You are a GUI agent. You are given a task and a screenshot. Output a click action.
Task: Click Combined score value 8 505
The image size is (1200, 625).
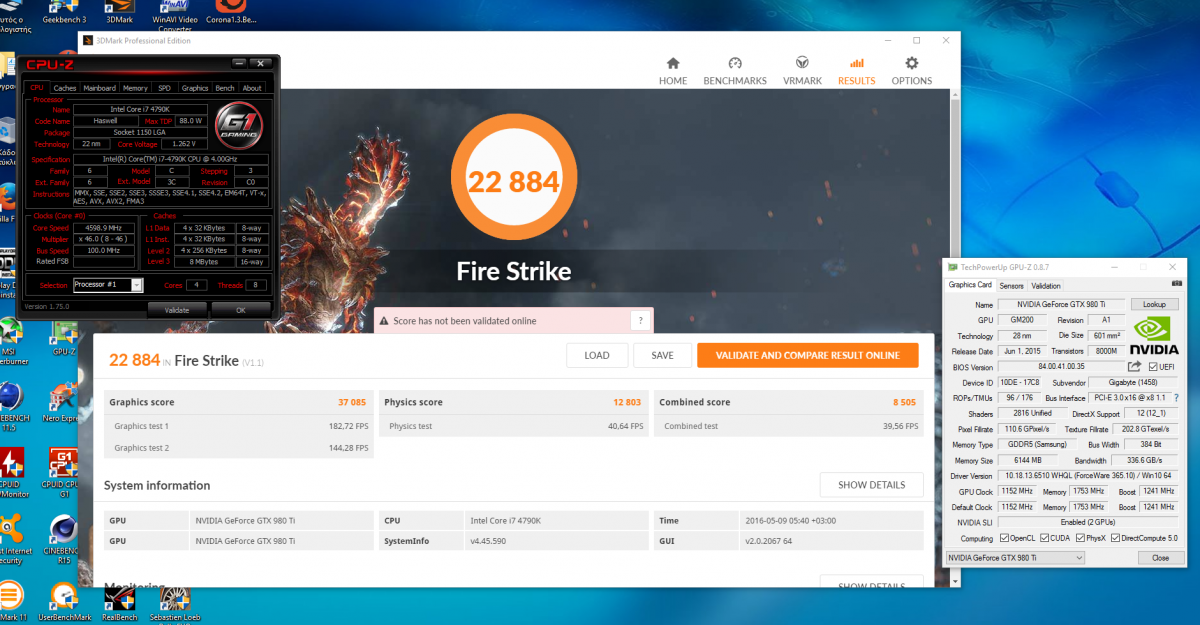905,402
